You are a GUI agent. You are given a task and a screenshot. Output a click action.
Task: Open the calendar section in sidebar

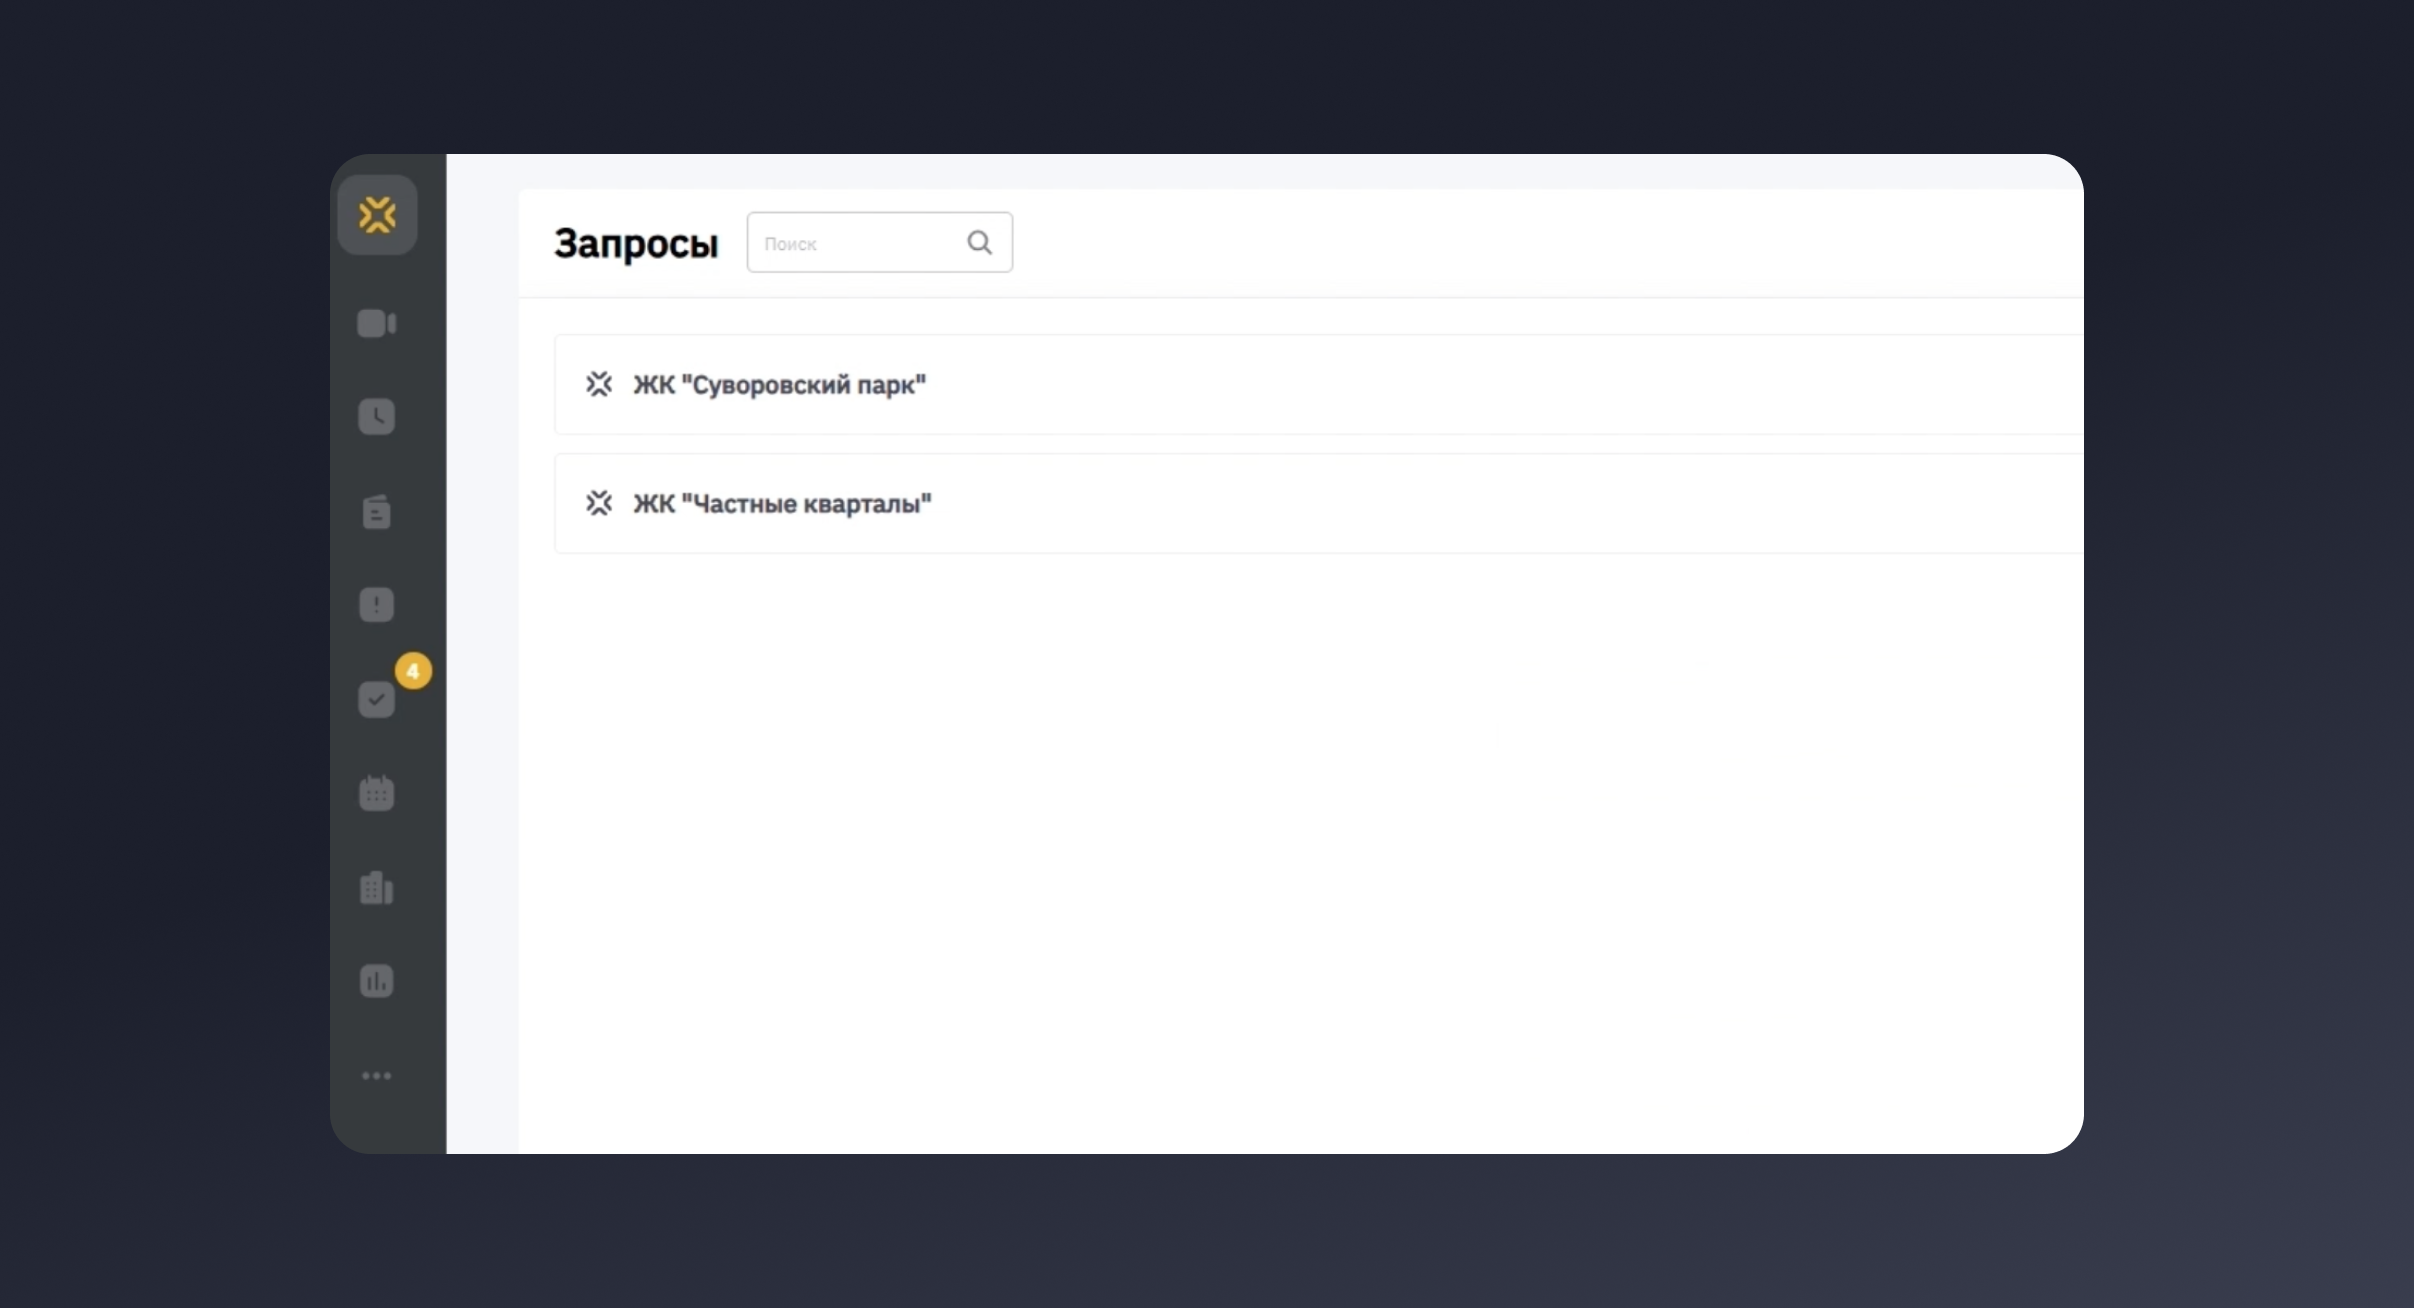376,792
